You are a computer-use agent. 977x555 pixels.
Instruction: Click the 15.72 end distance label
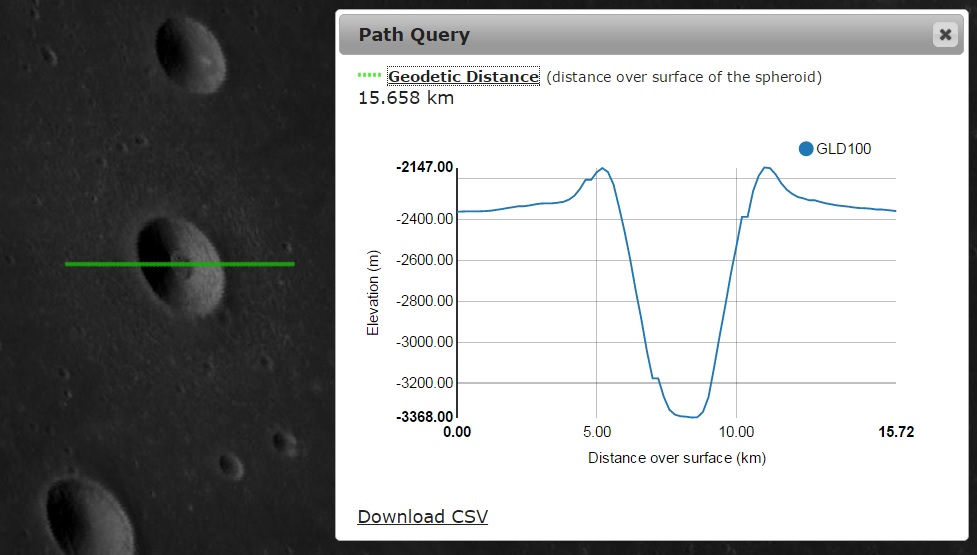pos(895,432)
